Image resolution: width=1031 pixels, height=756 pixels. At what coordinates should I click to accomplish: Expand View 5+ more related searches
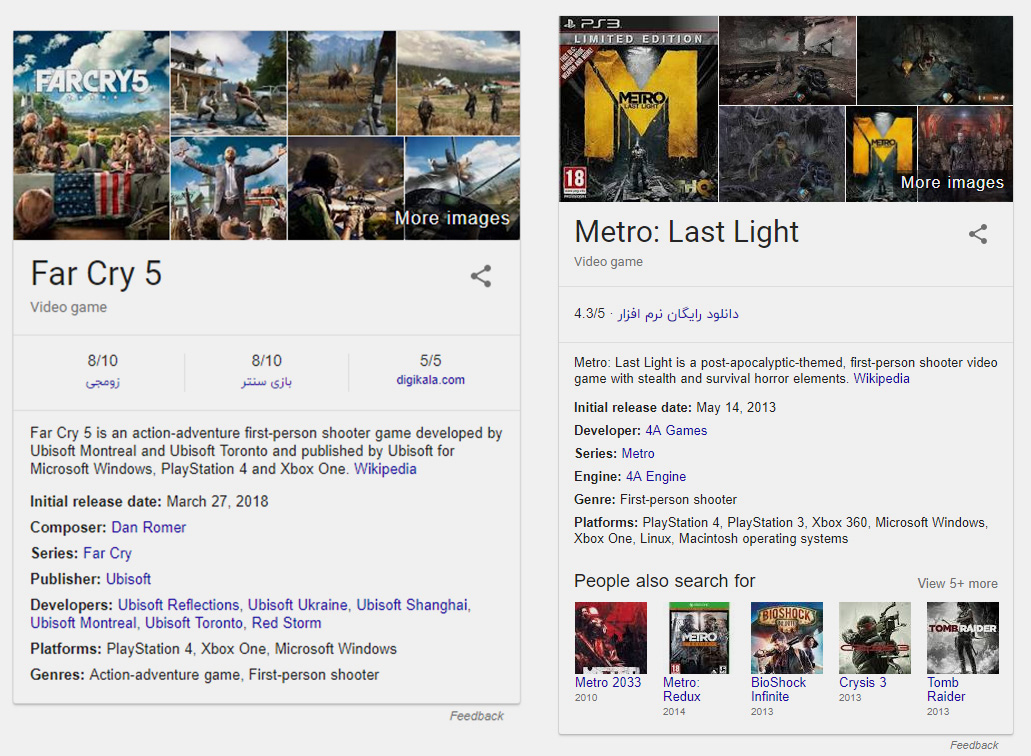[957, 583]
